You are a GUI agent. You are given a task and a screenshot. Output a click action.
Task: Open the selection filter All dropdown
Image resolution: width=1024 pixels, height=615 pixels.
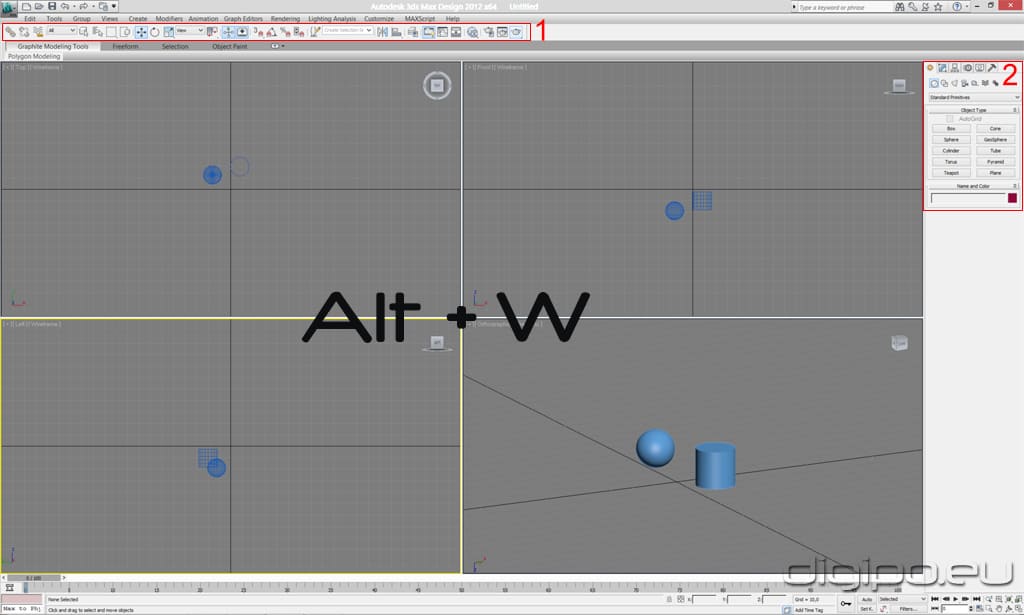[x=60, y=31]
